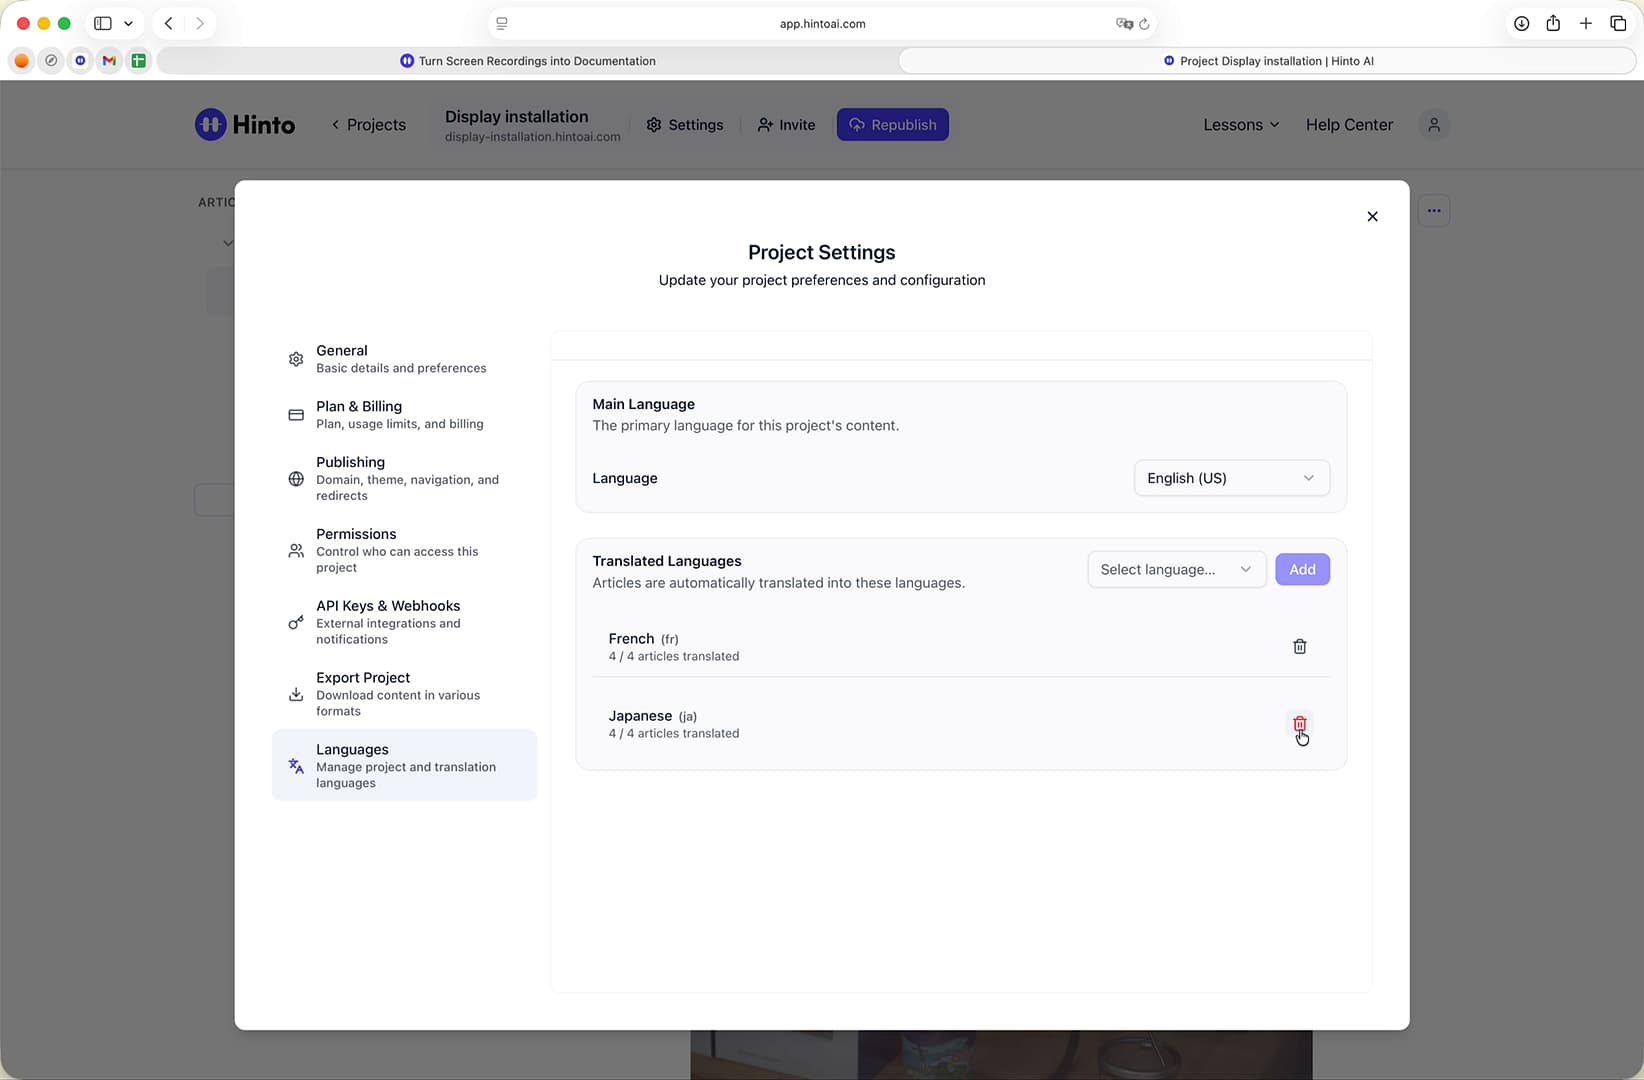Click the Safari address bar
The height and width of the screenshot is (1080, 1644).
[822, 24]
